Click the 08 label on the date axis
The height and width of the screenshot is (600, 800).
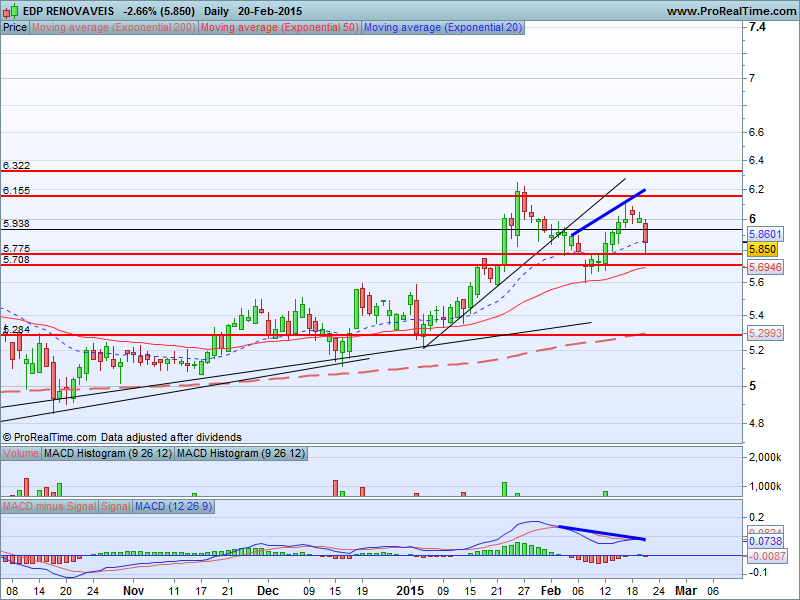point(11,591)
